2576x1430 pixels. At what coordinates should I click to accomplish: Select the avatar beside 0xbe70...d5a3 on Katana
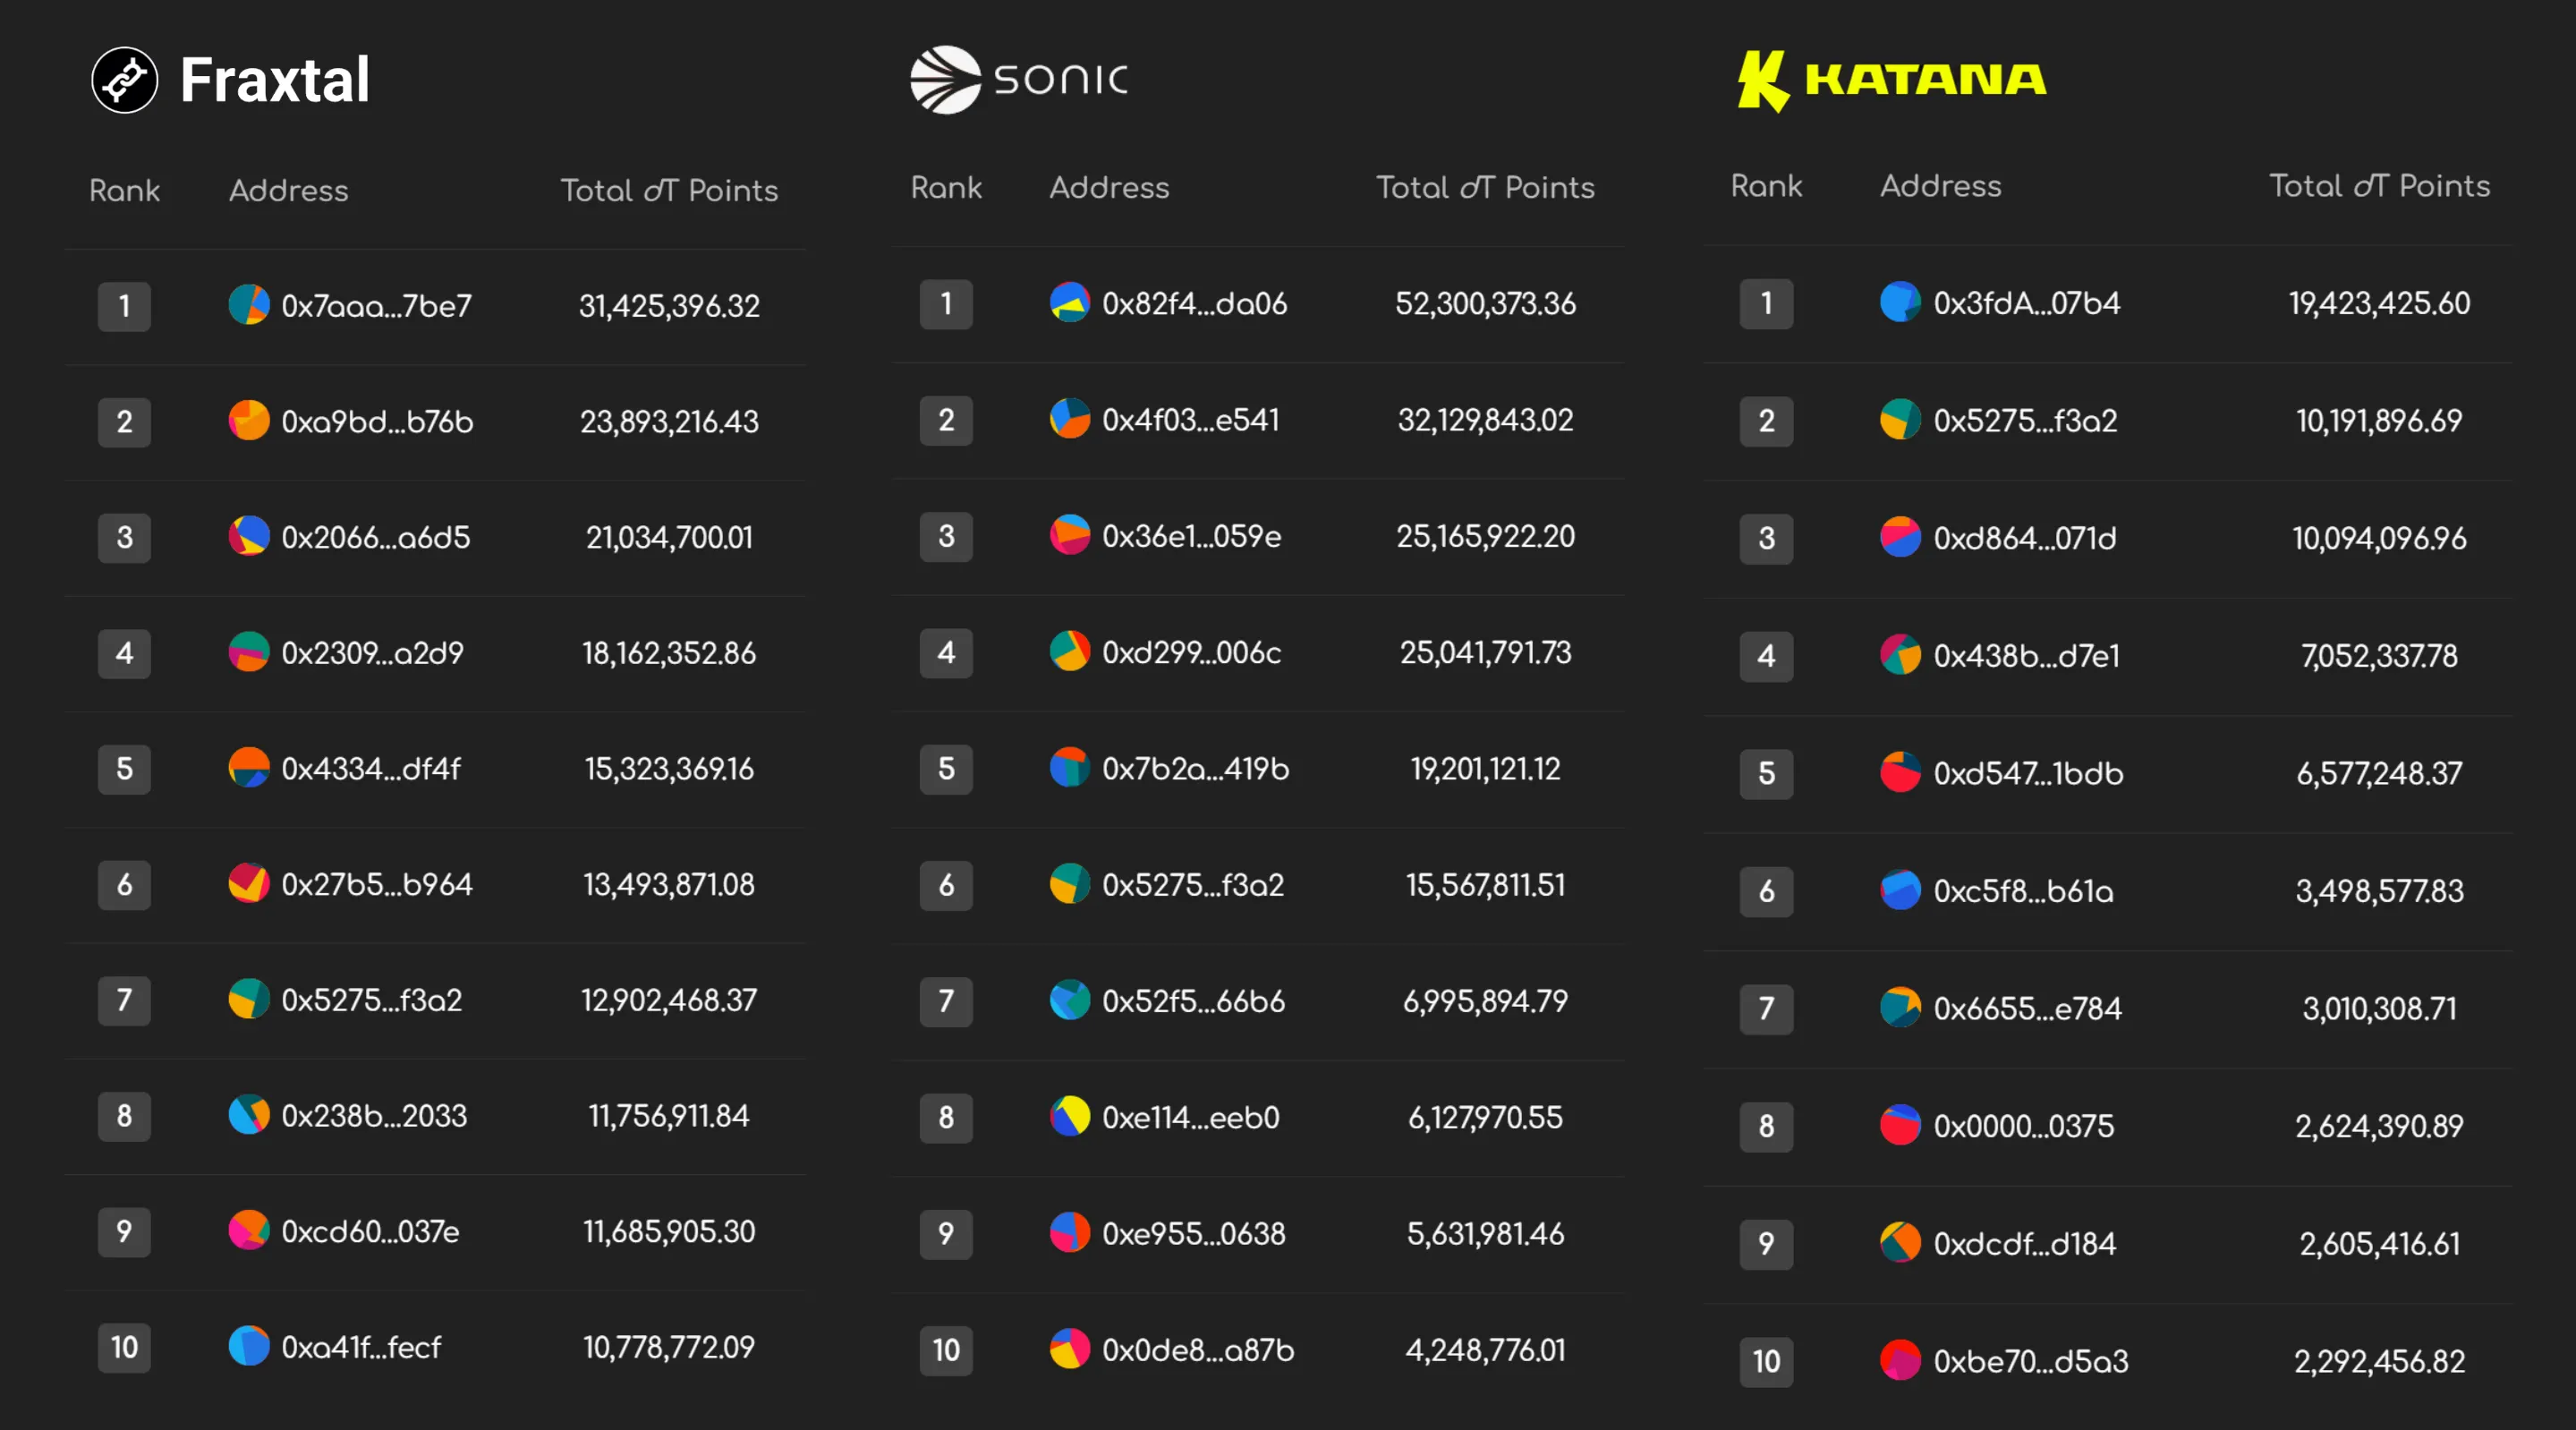(1901, 1361)
